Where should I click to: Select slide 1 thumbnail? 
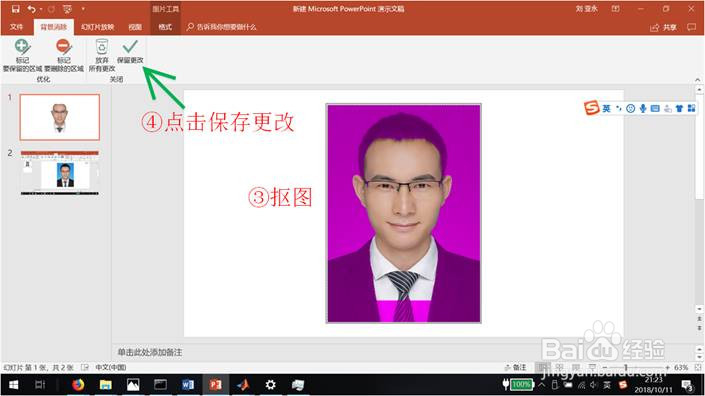(x=59, y=117)
